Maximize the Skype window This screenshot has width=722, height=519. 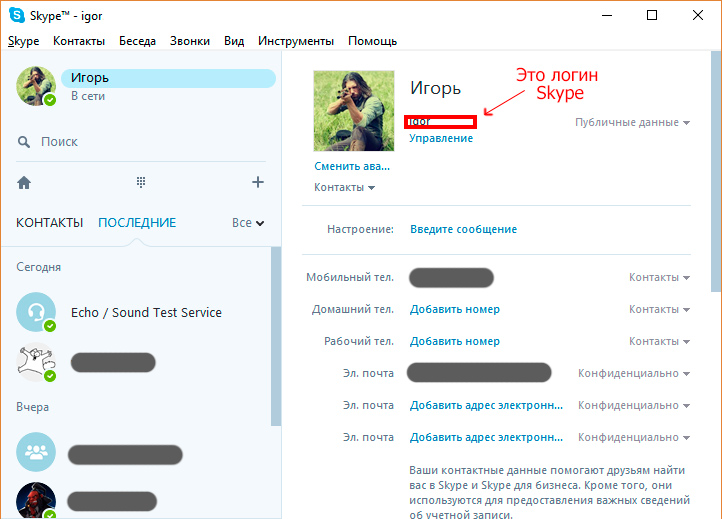pos(652,15)
